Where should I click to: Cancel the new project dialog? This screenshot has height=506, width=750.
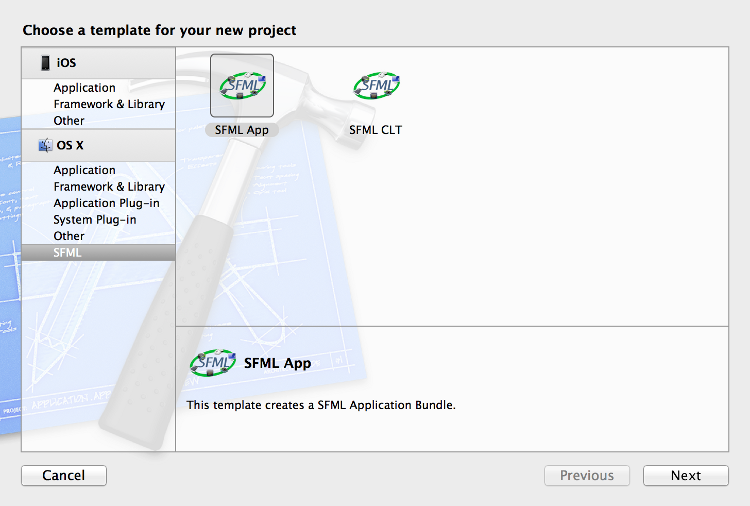pos(64,475)
